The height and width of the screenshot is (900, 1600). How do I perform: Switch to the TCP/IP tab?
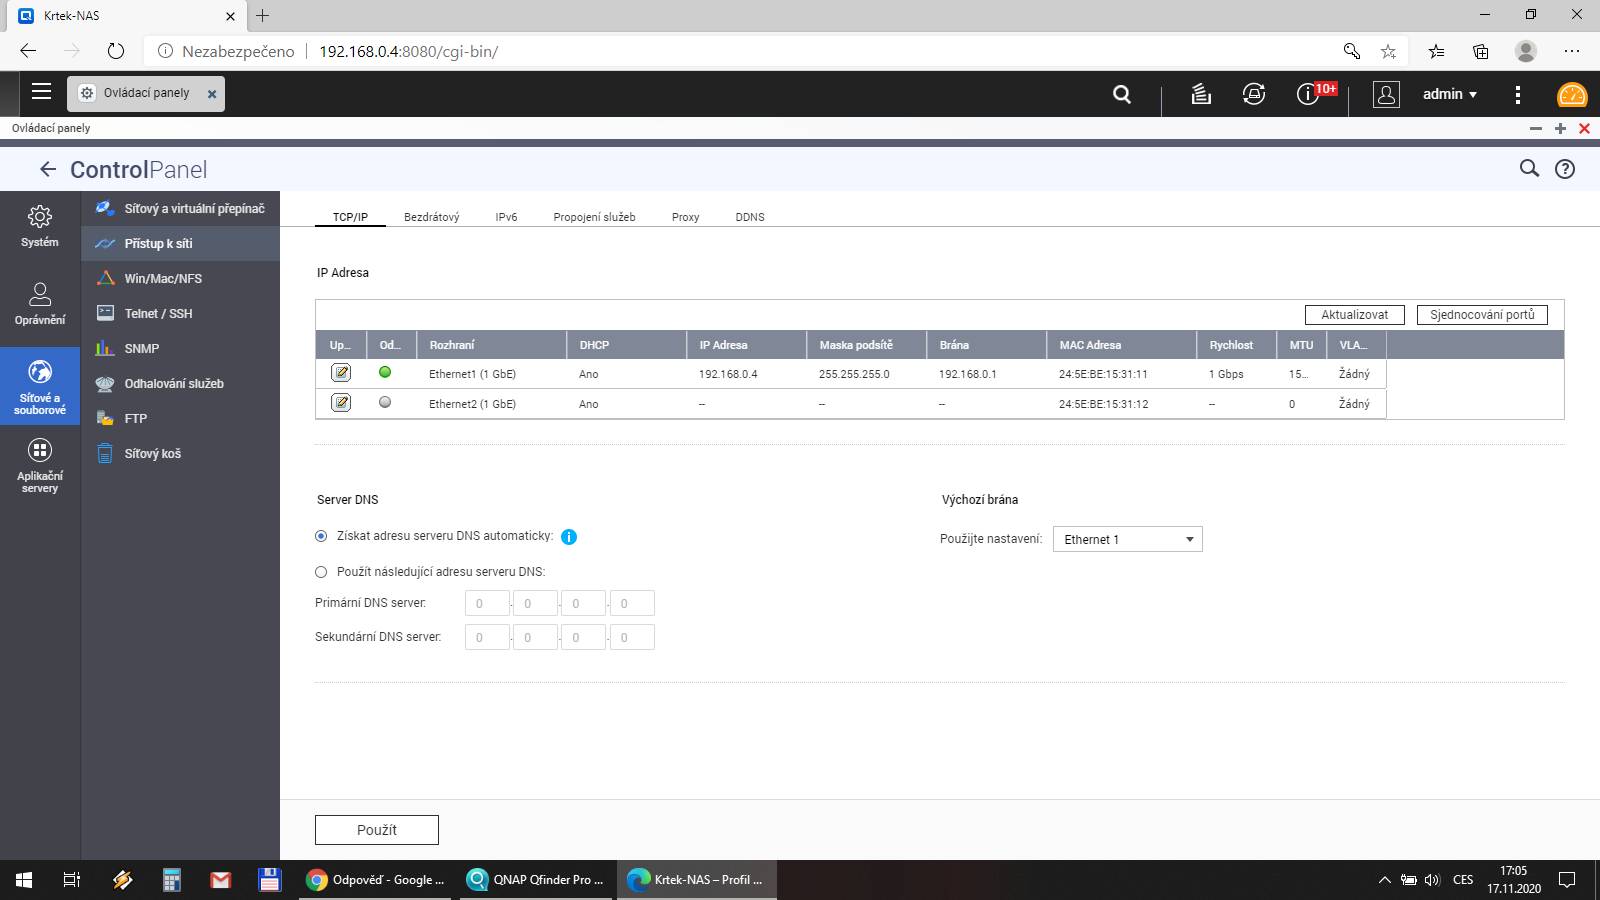[x=350, y=217]
